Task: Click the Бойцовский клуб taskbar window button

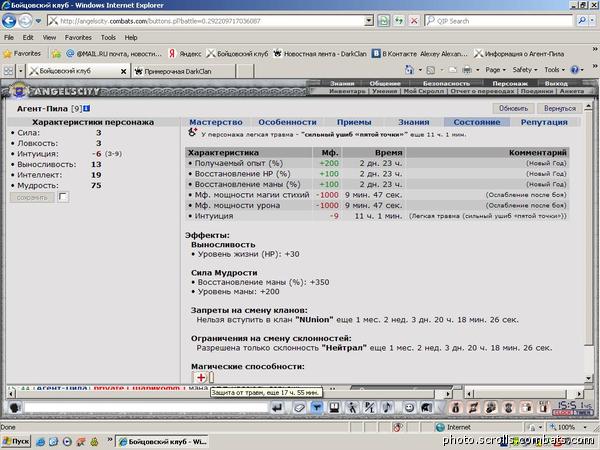Action: pos(162,441)
